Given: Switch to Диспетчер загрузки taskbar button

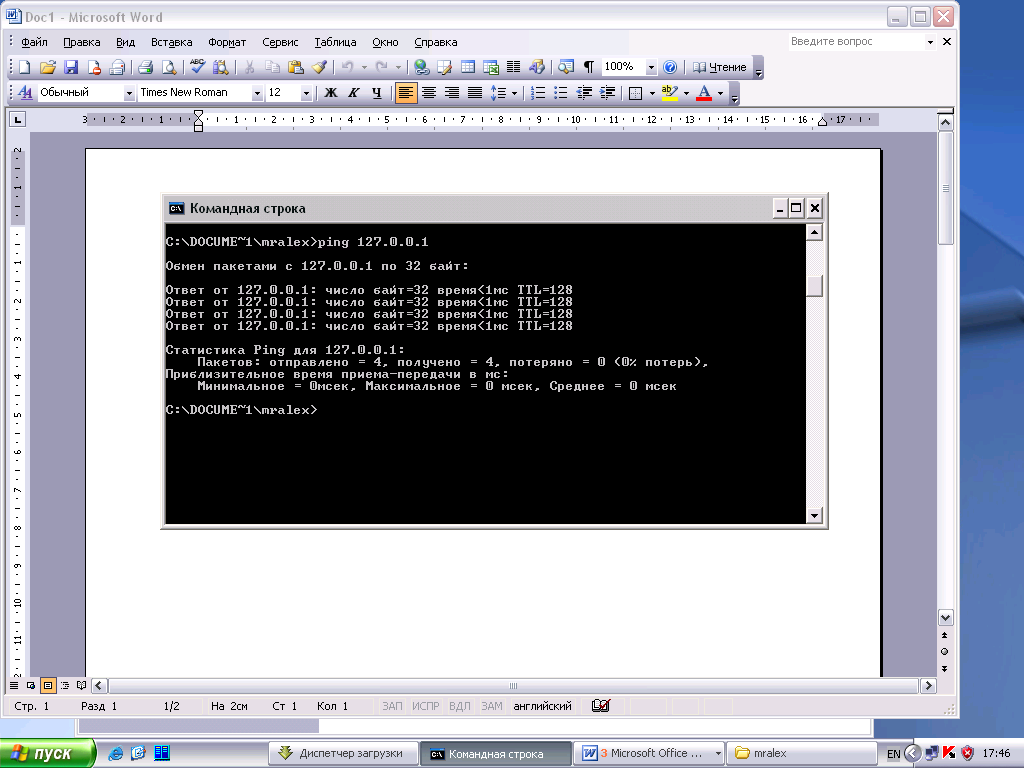Looking at the screenshot, I should [x=343, y=754].
